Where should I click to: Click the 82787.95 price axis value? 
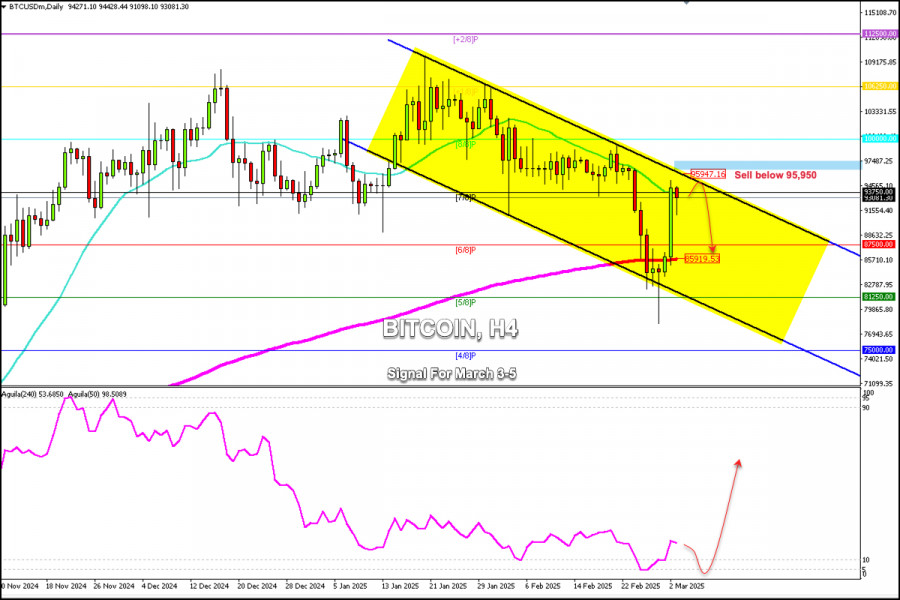coord(879,284)
